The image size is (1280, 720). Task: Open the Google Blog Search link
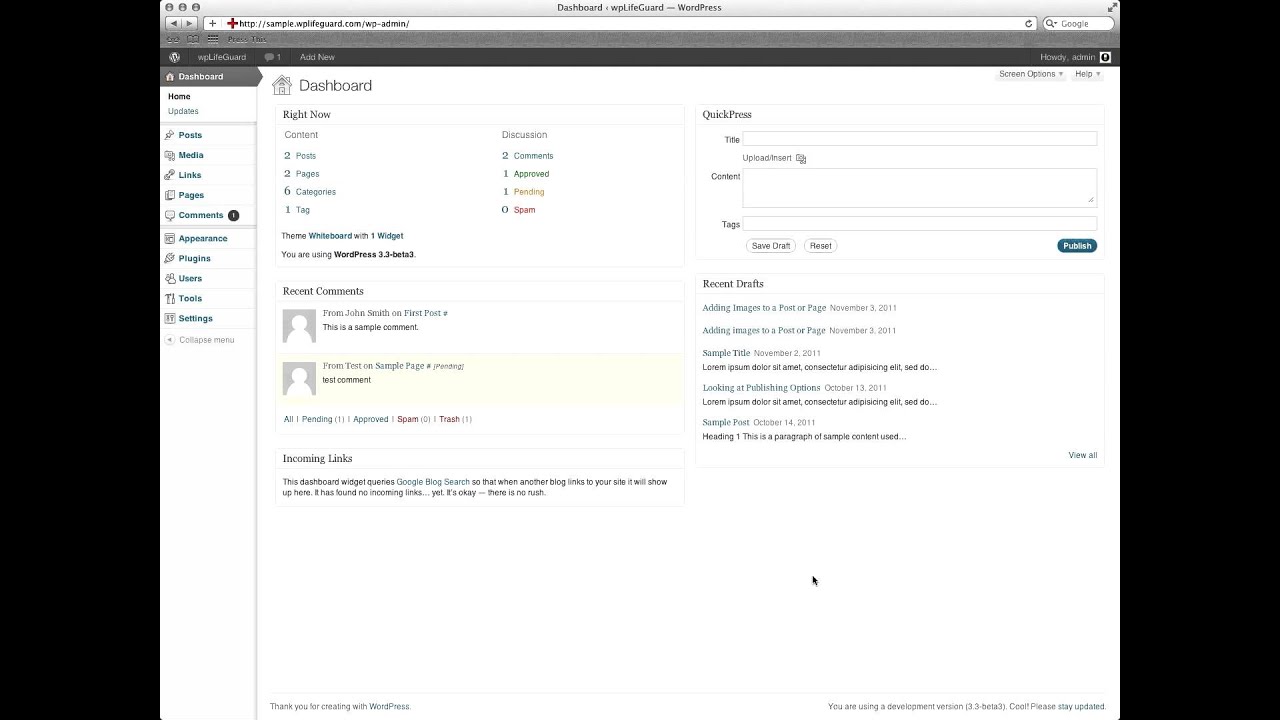click(x=433, y=482)
